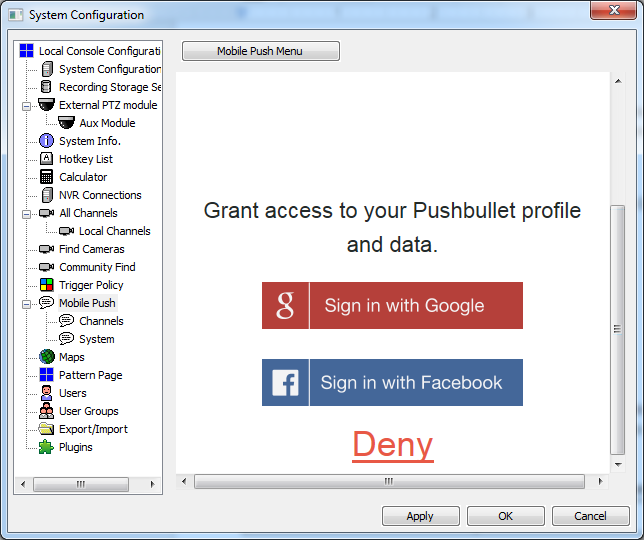644x540 pixels.
Task: Sign in with Google
Action: (x=392, y=306)
